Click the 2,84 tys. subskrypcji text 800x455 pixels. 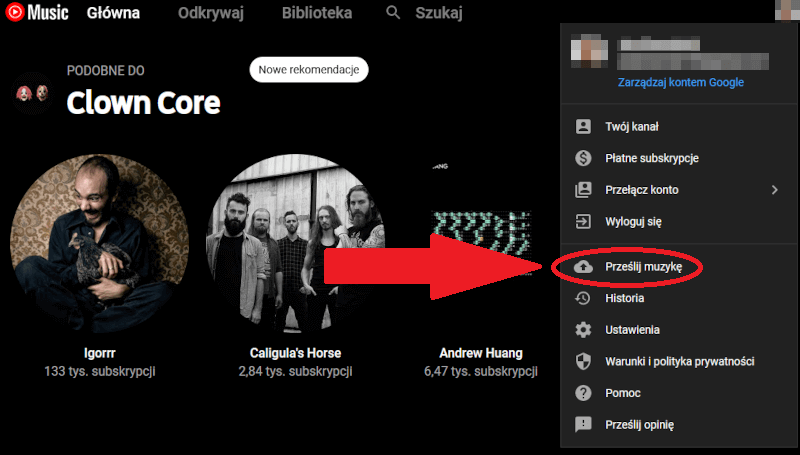click(295, 371)
